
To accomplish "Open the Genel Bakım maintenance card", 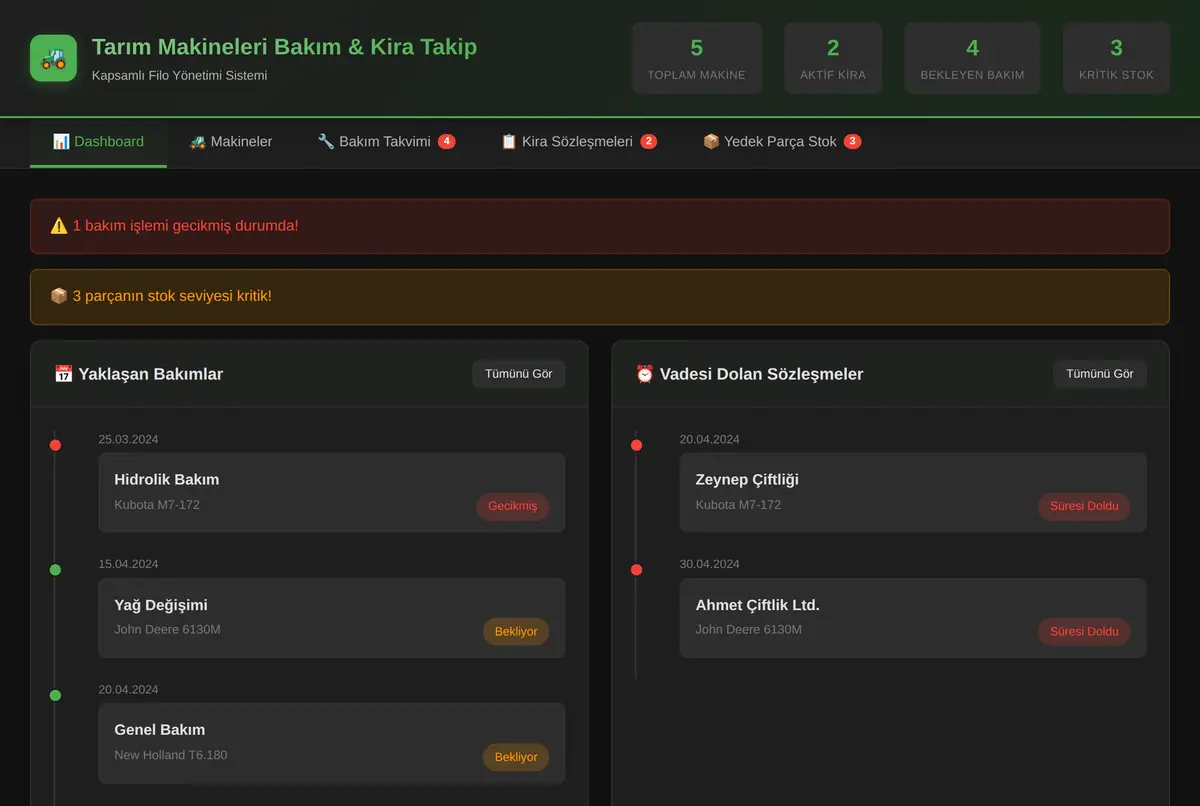I will click(x=332, y=743).
